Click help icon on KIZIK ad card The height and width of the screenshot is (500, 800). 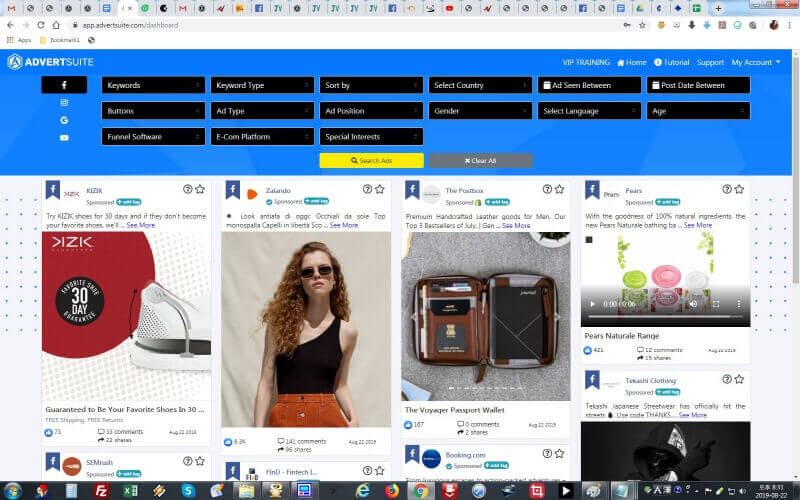pos(188,189)
